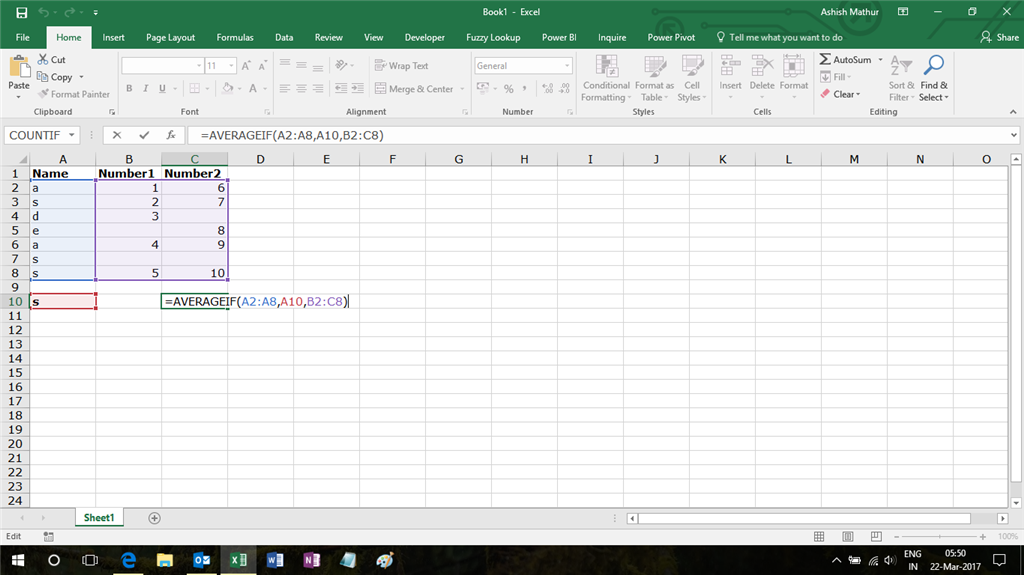The height and width of the screenshot is (575, 1024).
Task: Confirm formula with the checkmark icon
Action: [x=144, y=135]
